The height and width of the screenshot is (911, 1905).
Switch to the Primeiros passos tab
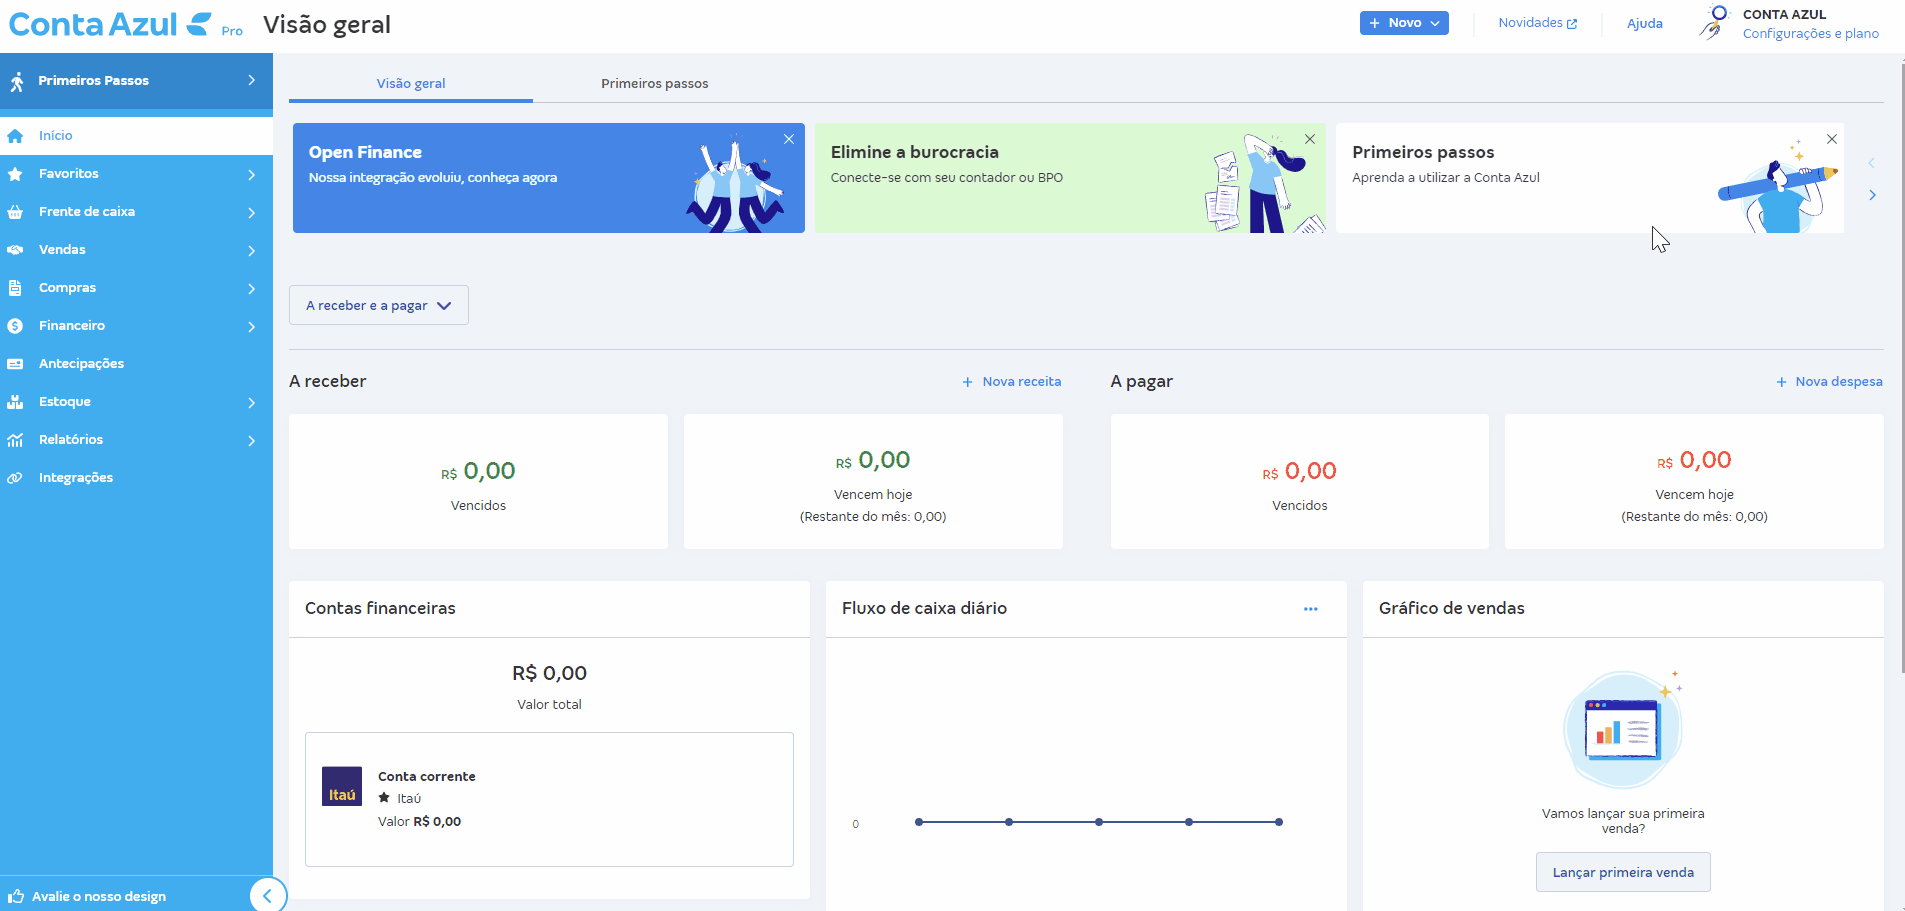point(654,84)
